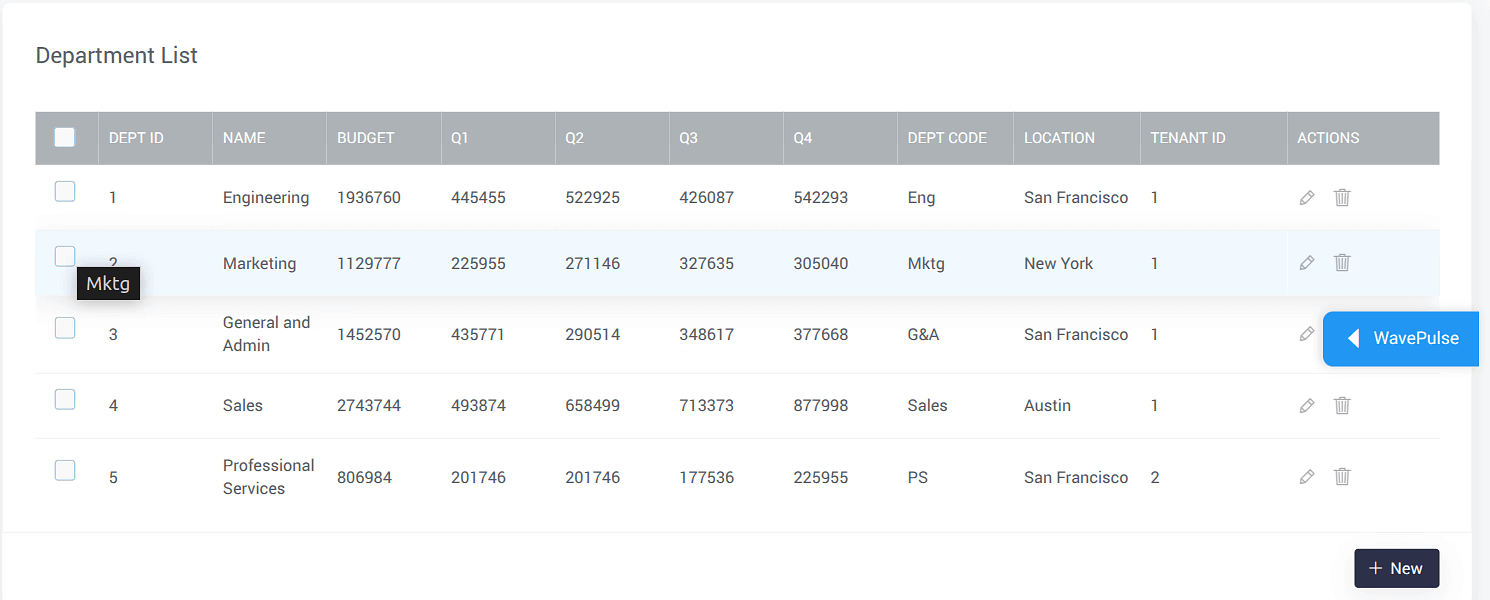Delete the Professional Services row
This screenshot has width=1490, height=600.
1342,477
